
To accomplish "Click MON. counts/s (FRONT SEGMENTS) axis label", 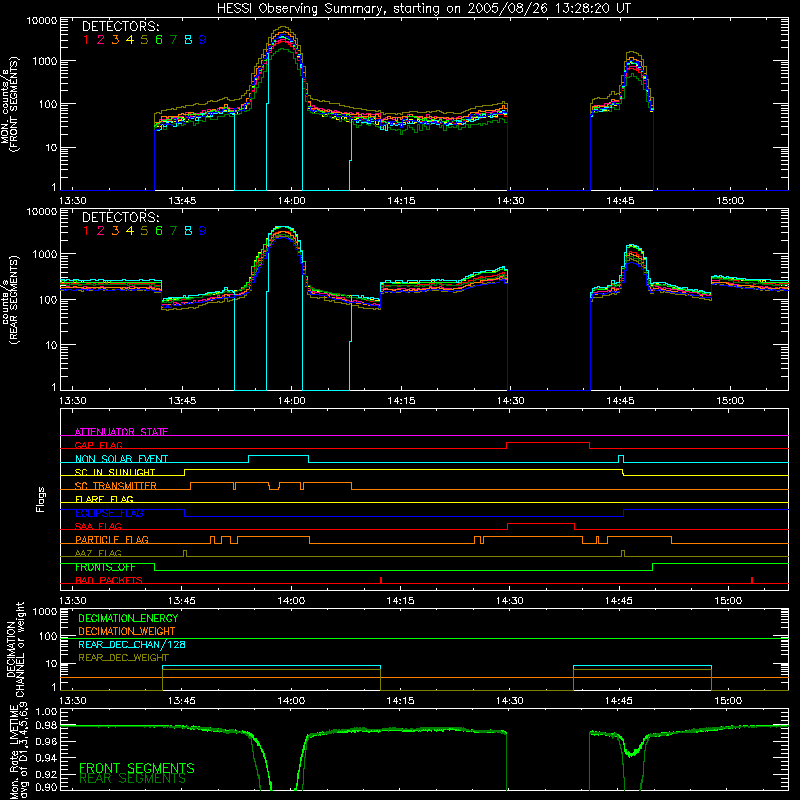I will tap(9, 104).
